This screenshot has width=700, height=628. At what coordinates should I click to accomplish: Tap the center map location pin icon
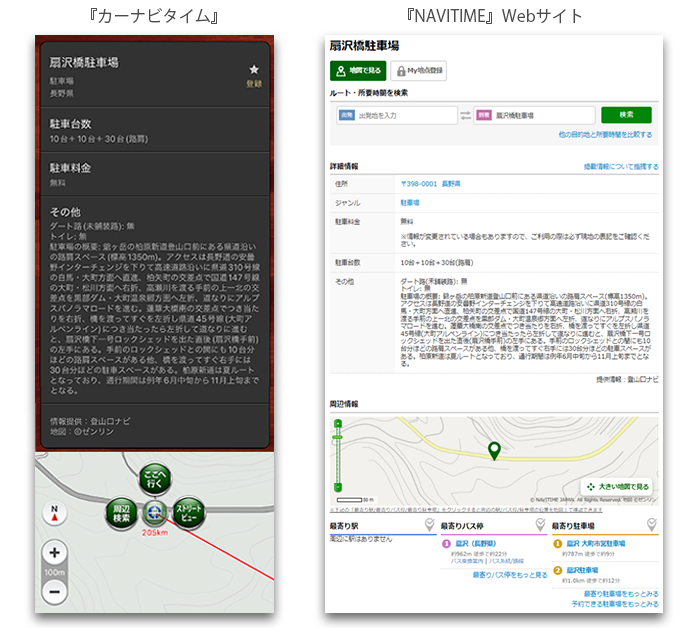(x=154, y=513)
